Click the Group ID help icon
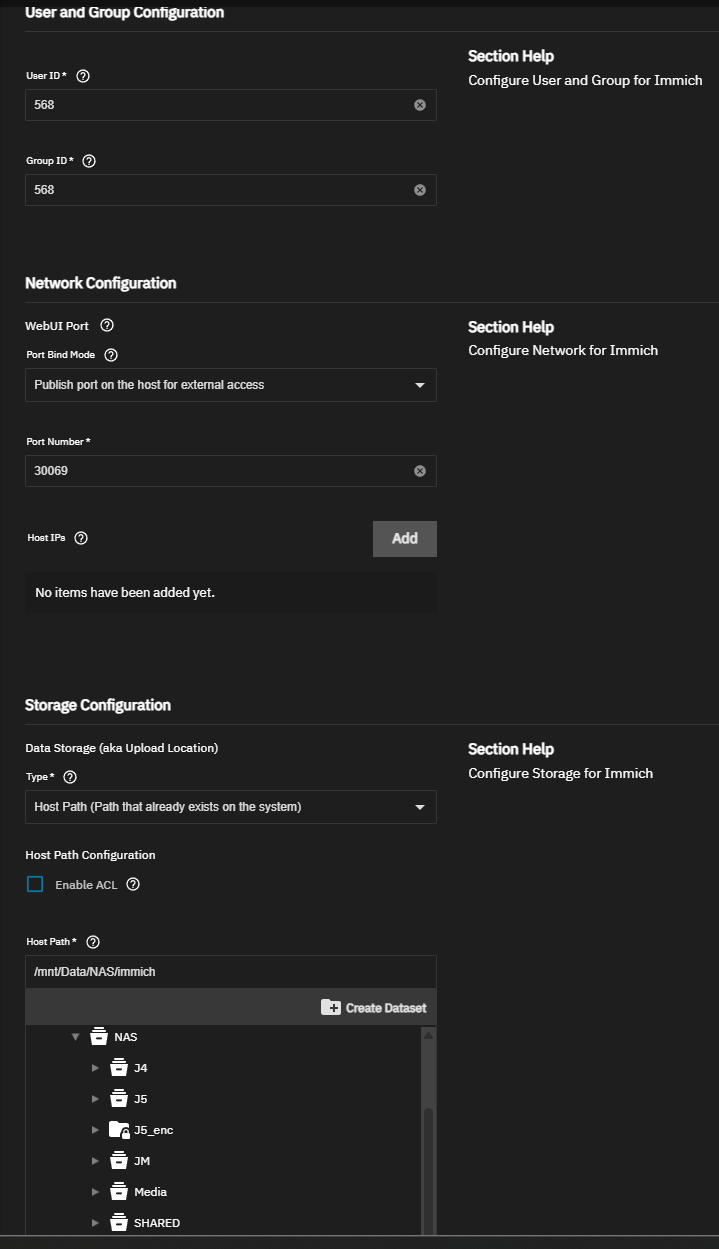The height and width of the screenshot is (1249, 719). pos(89,161)
